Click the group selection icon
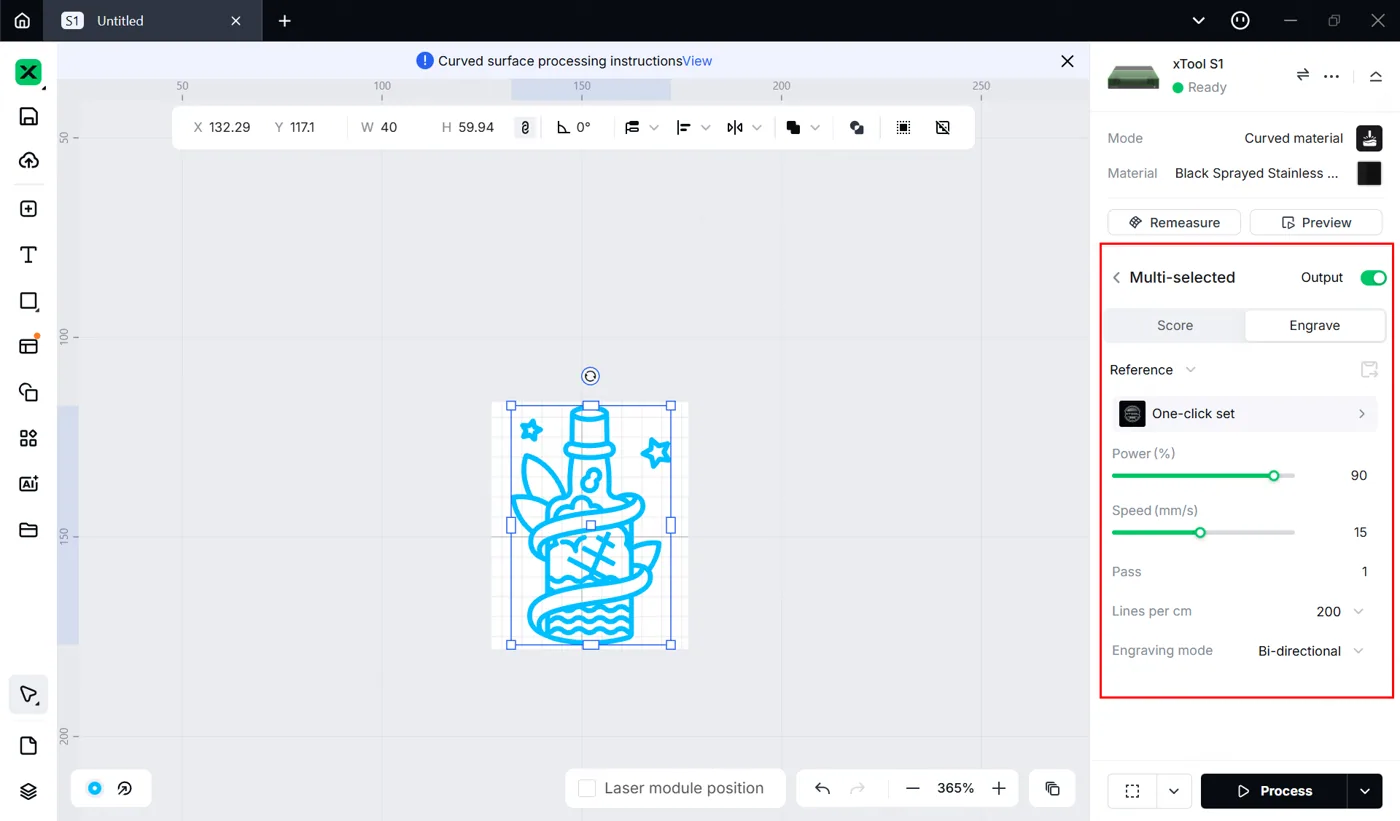The height and width of the screenshot is (821, 1400). coord(903,127)
